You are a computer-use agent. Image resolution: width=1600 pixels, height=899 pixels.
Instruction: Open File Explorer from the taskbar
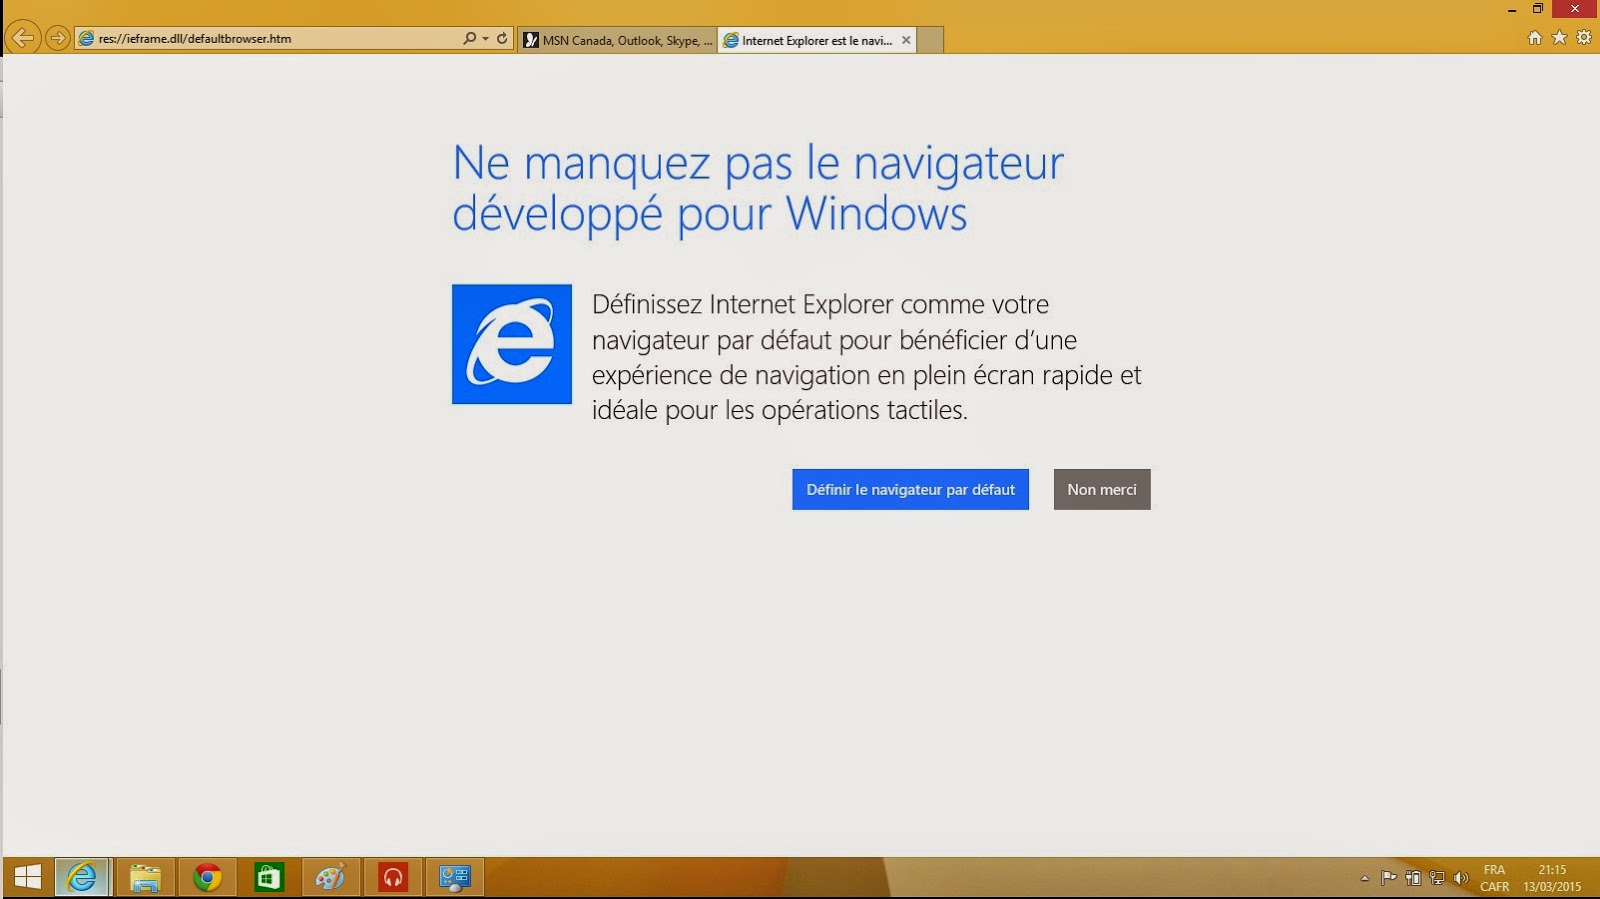click(x=145, y=878)
